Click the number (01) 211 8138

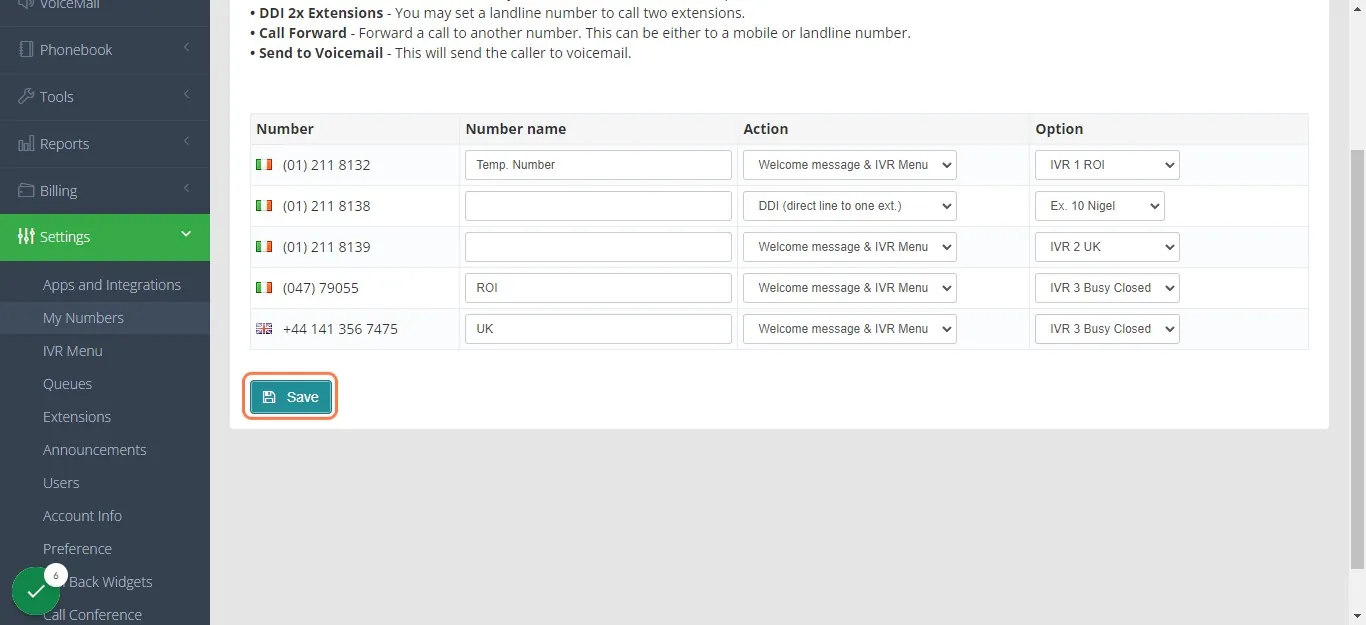[326, 206]
